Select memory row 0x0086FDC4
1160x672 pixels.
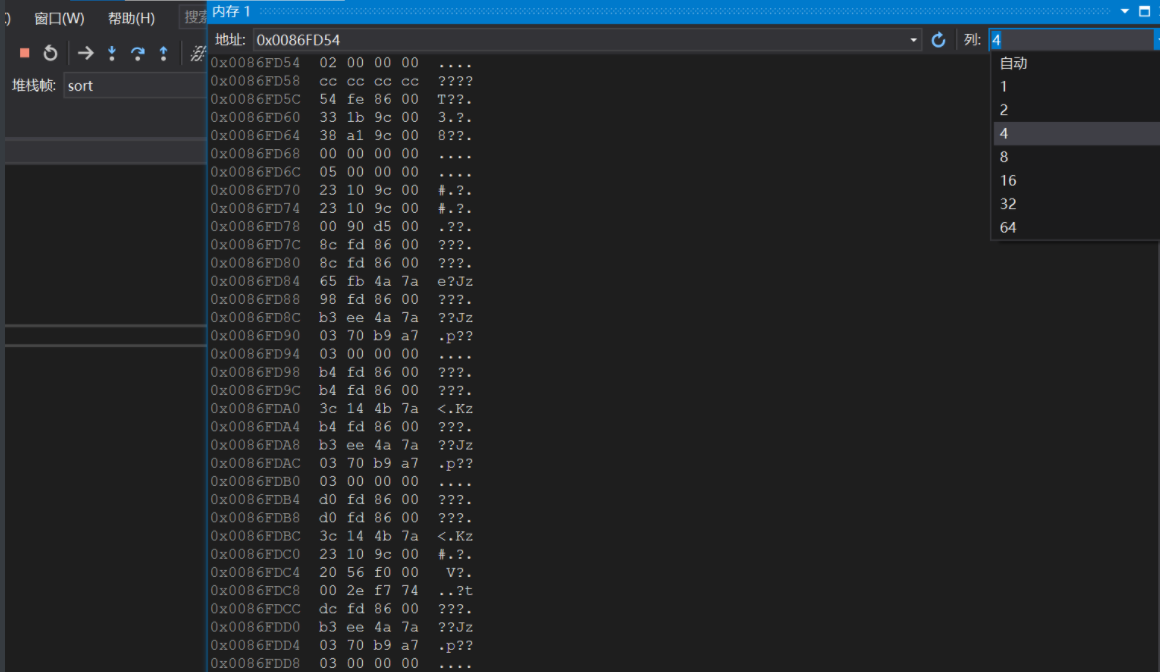(x=341, y=572)
